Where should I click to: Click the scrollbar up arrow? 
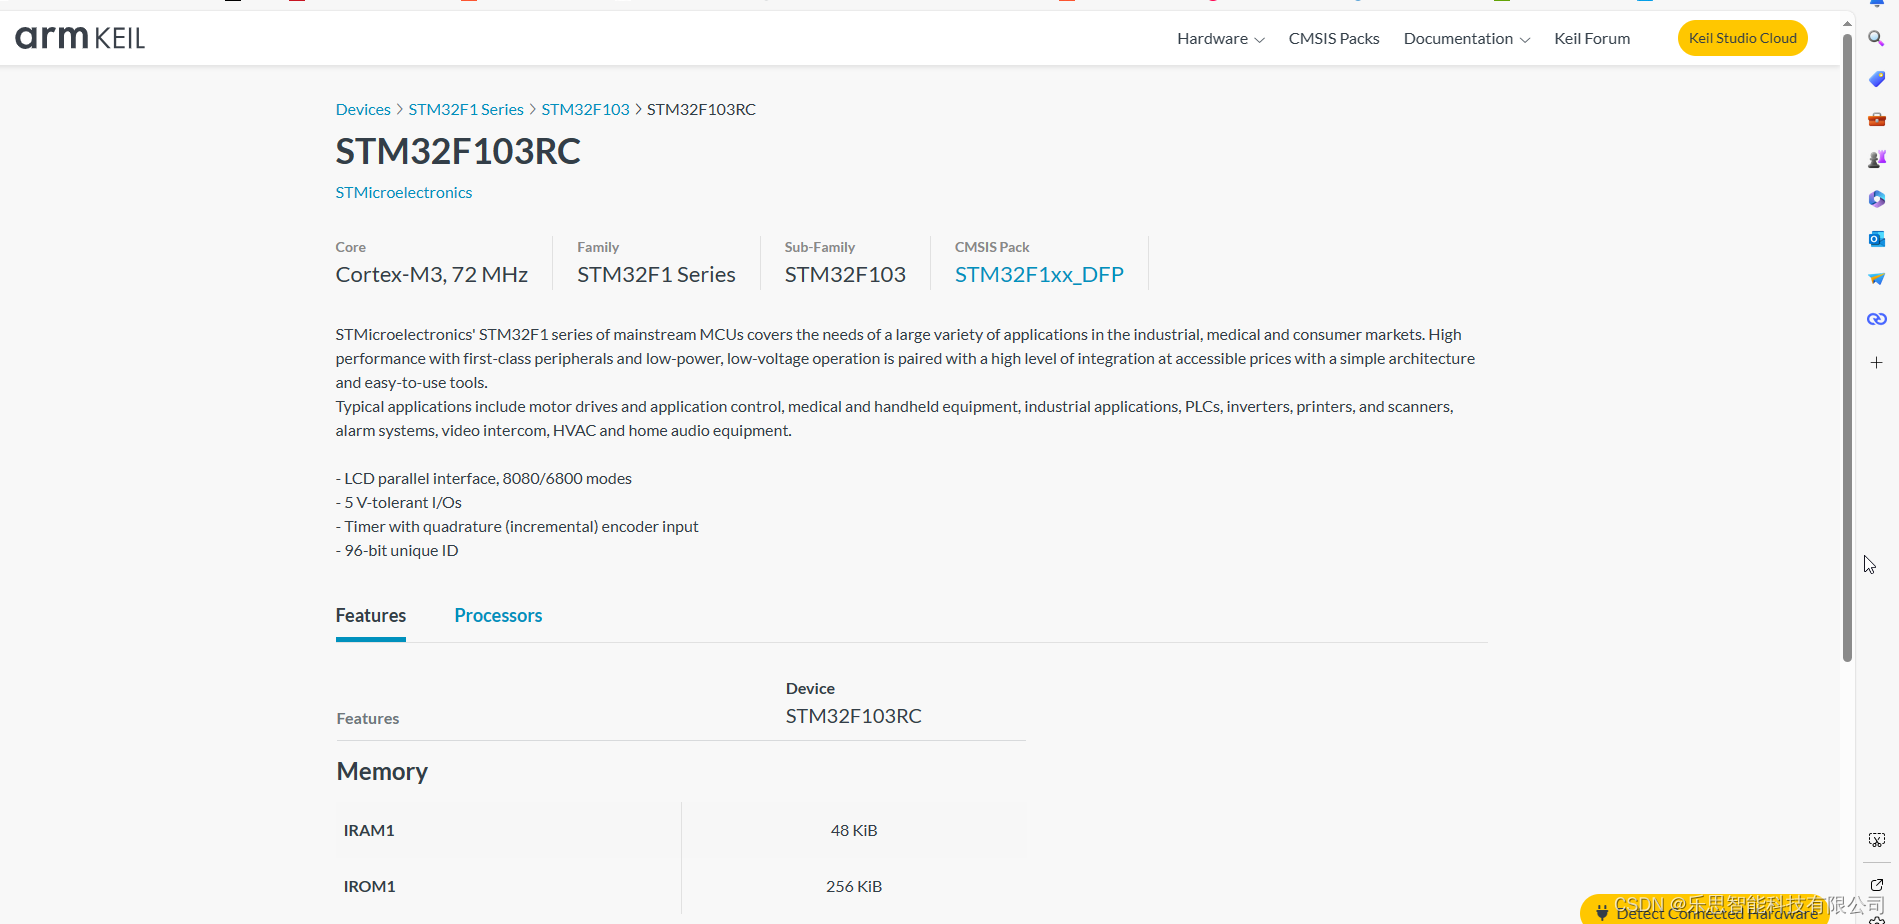pos(1847,23)
